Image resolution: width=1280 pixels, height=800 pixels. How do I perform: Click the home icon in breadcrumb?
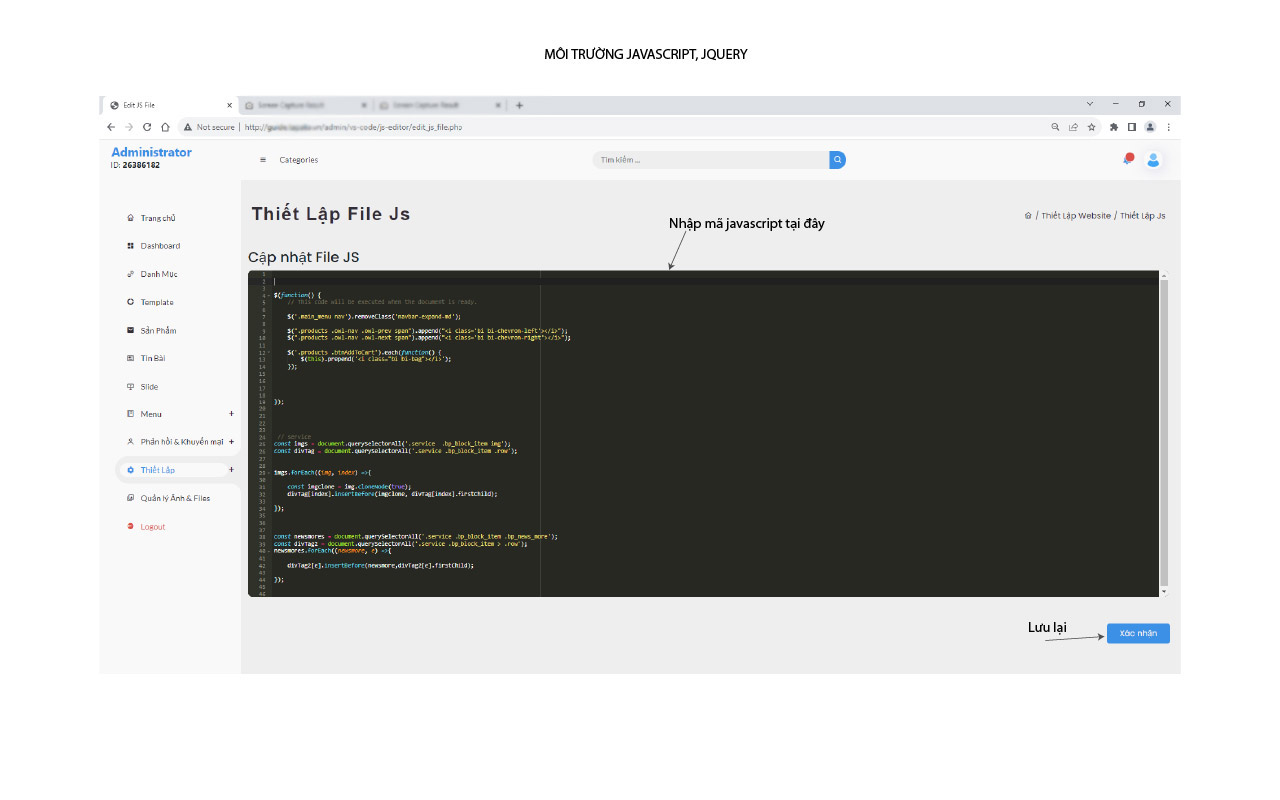pyautogui.click(x=1028, y=216)
